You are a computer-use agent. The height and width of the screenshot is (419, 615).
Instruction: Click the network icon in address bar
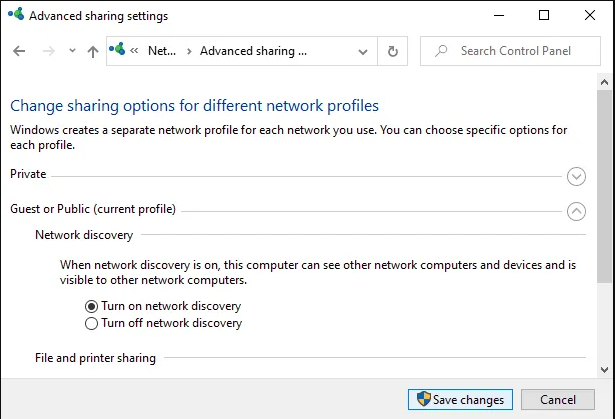tap(117, 49)
